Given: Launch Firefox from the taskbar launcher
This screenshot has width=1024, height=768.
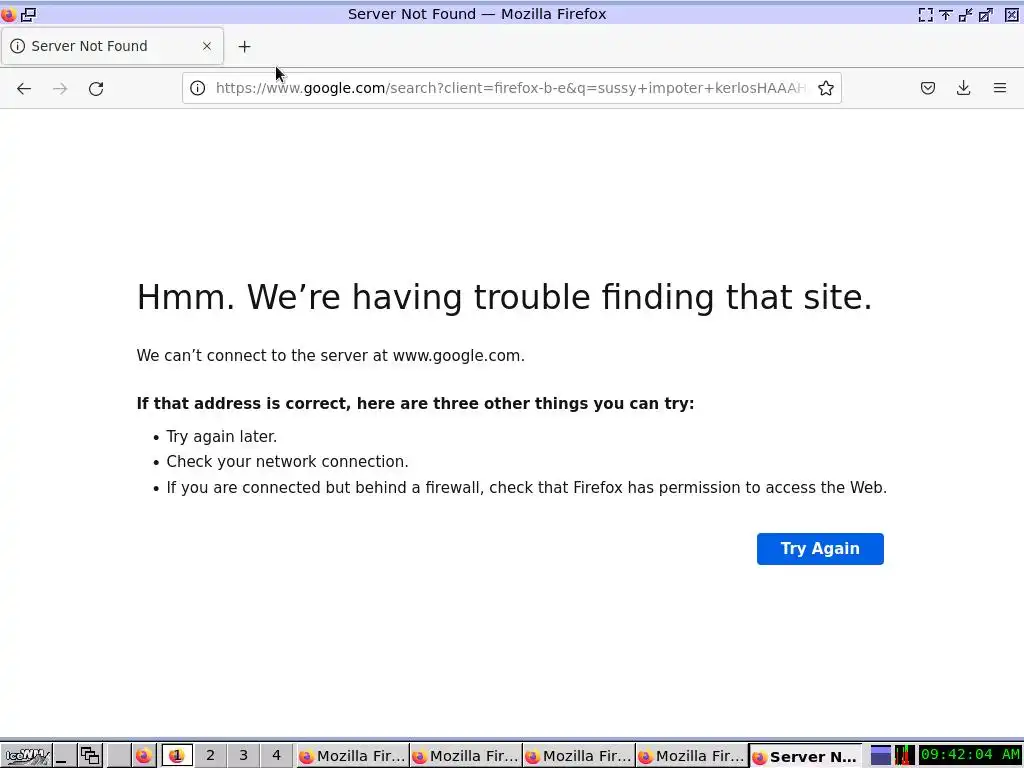Looking at the screenshot, I should coord(143,756).
